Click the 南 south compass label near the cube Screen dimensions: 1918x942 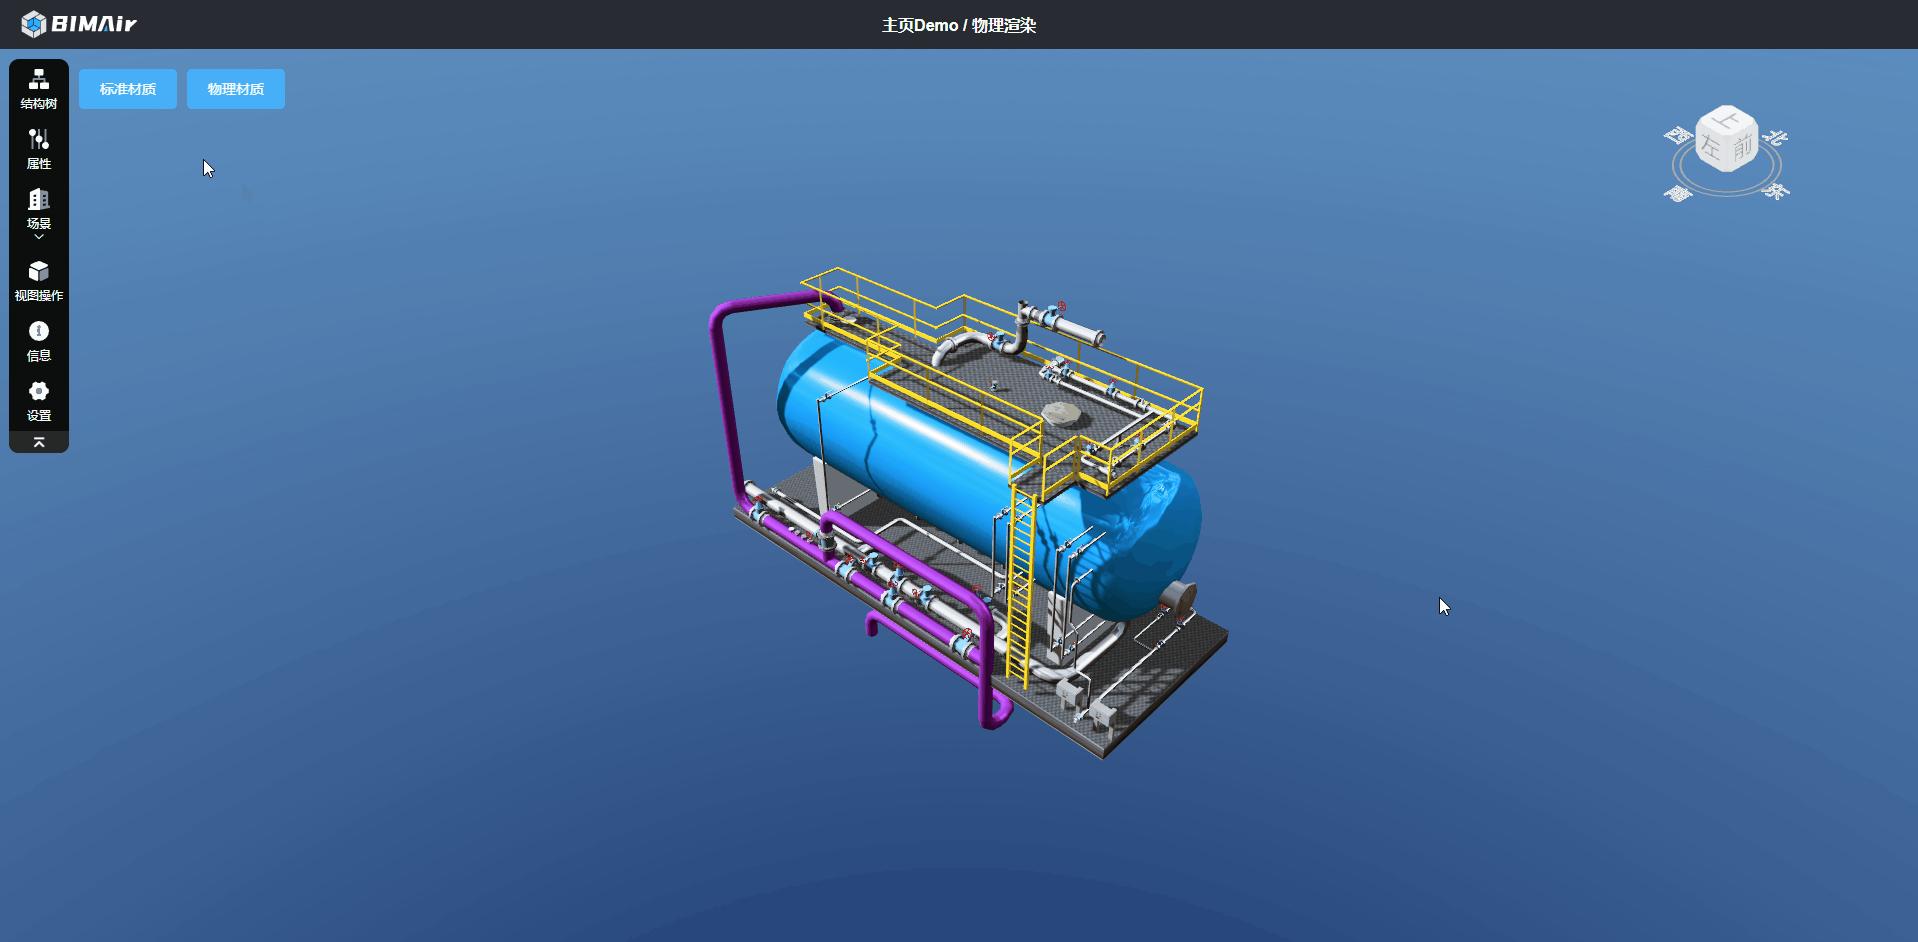click(1678, 193)
